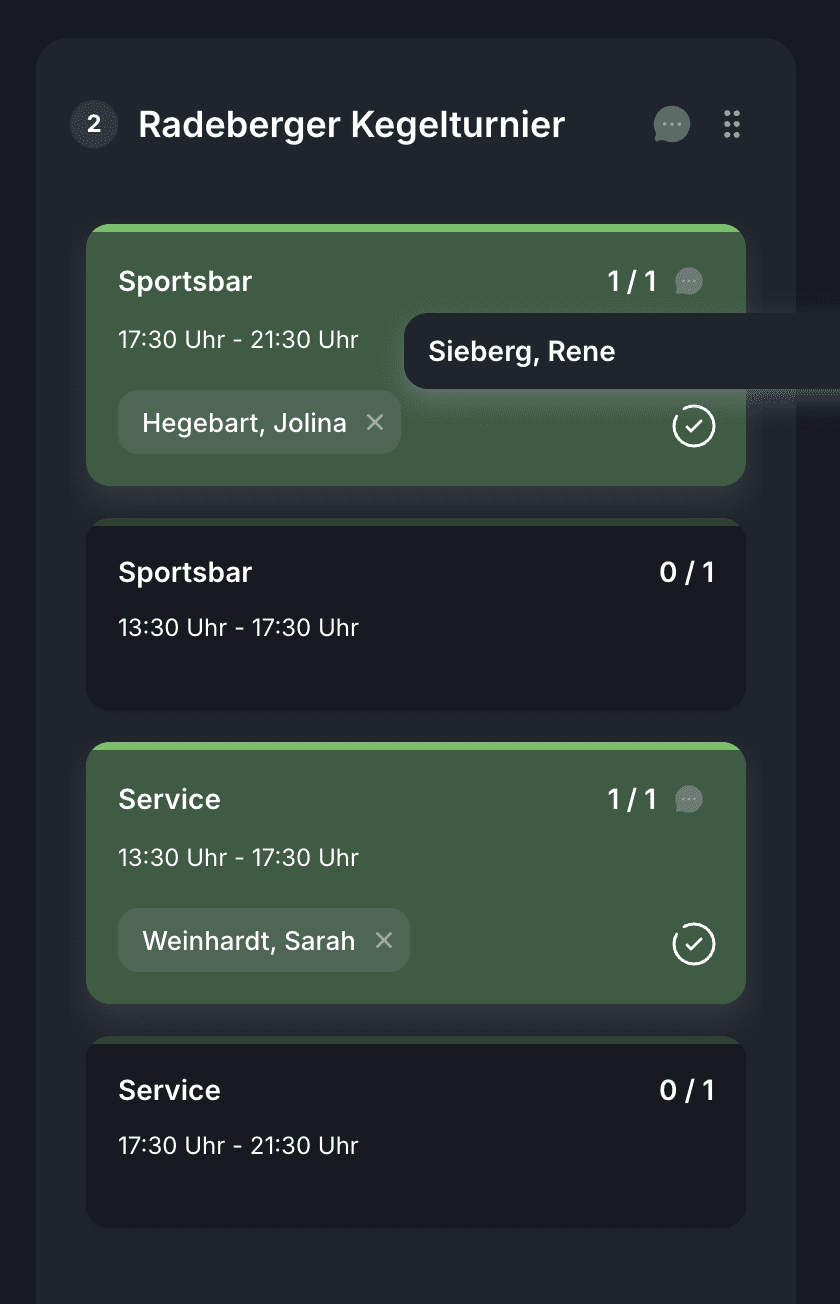Screen dimensions: 840x1304
Task: Remove Hegebart, Jolina from the shift
Action: [375, 423]
